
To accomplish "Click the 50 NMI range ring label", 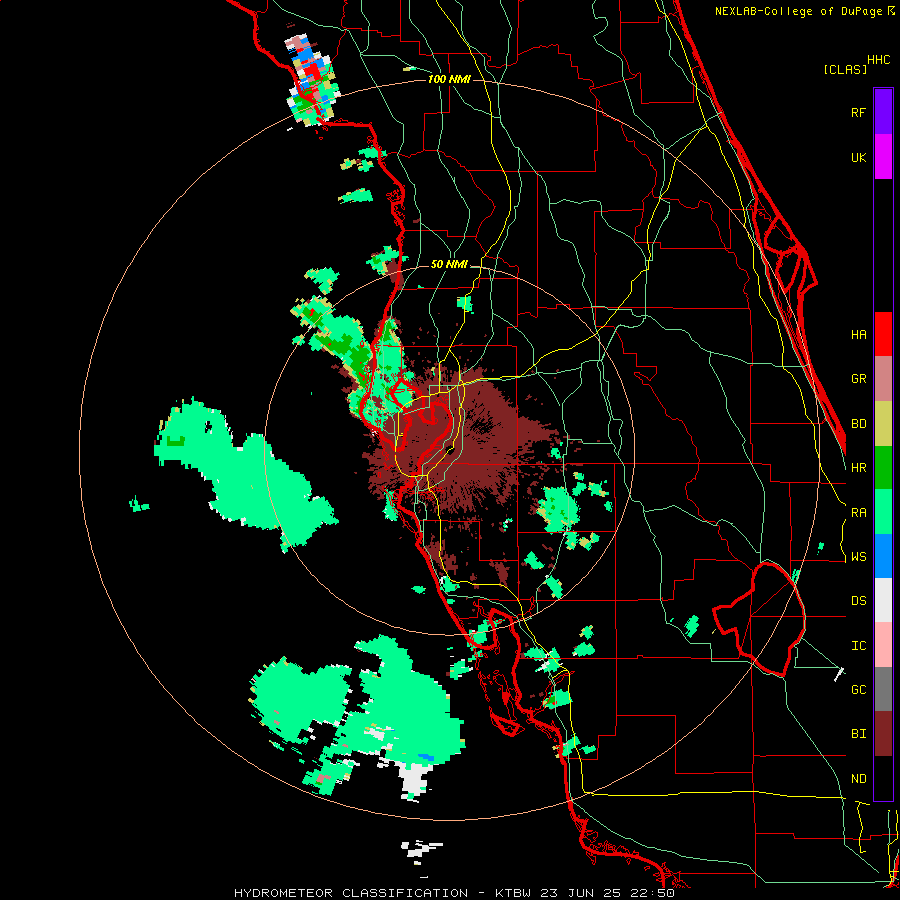I will click(x=449, y=265).
